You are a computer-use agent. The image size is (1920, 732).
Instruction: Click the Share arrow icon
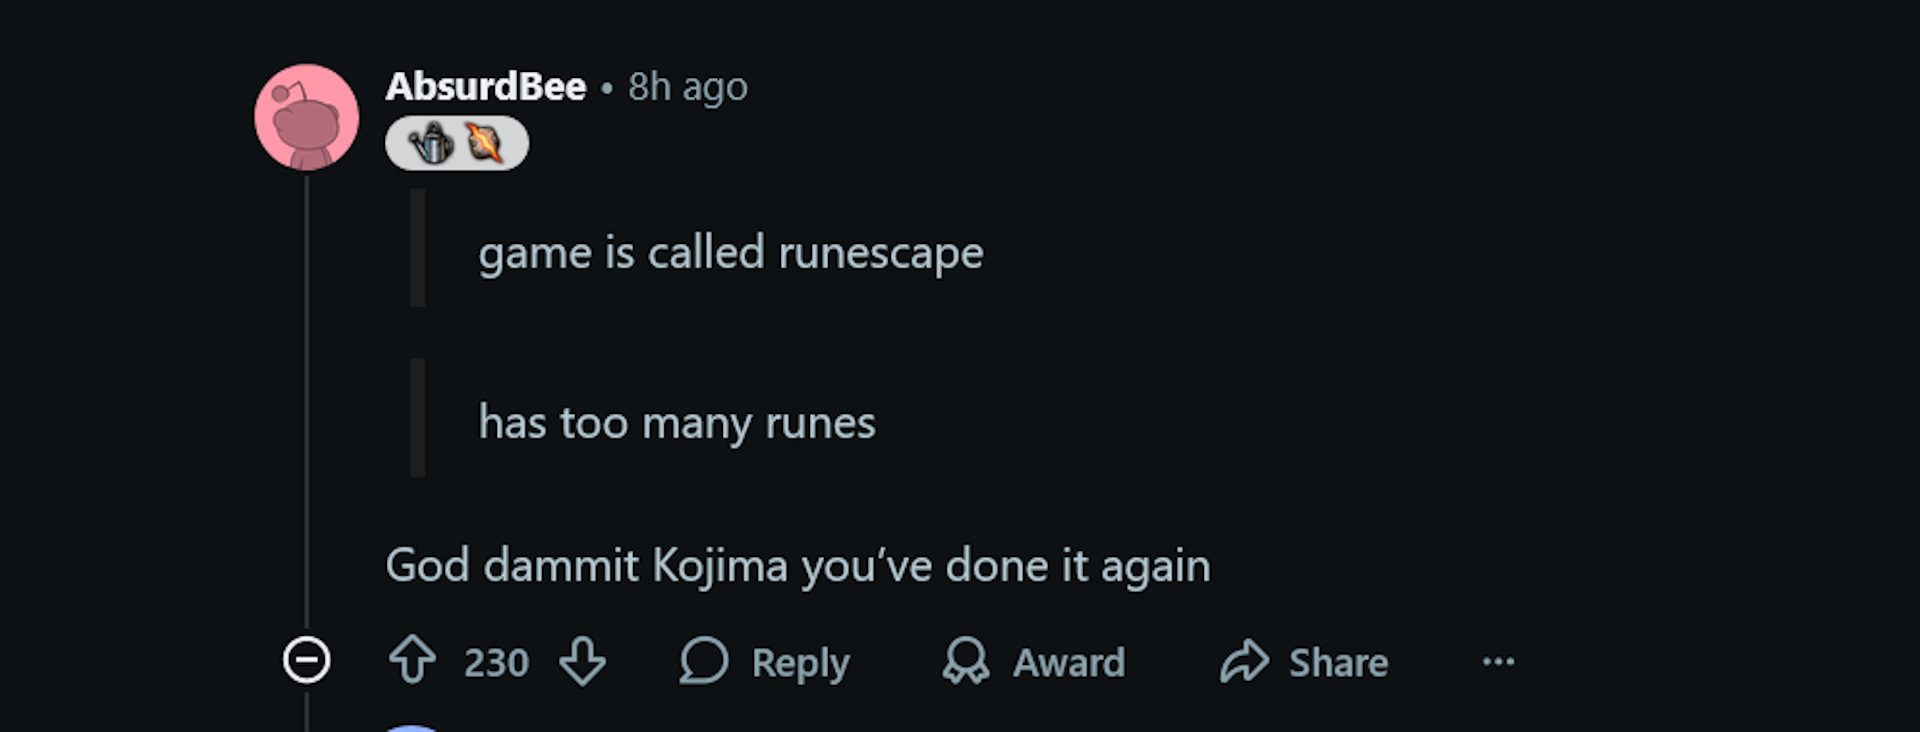pos(1243,661)
